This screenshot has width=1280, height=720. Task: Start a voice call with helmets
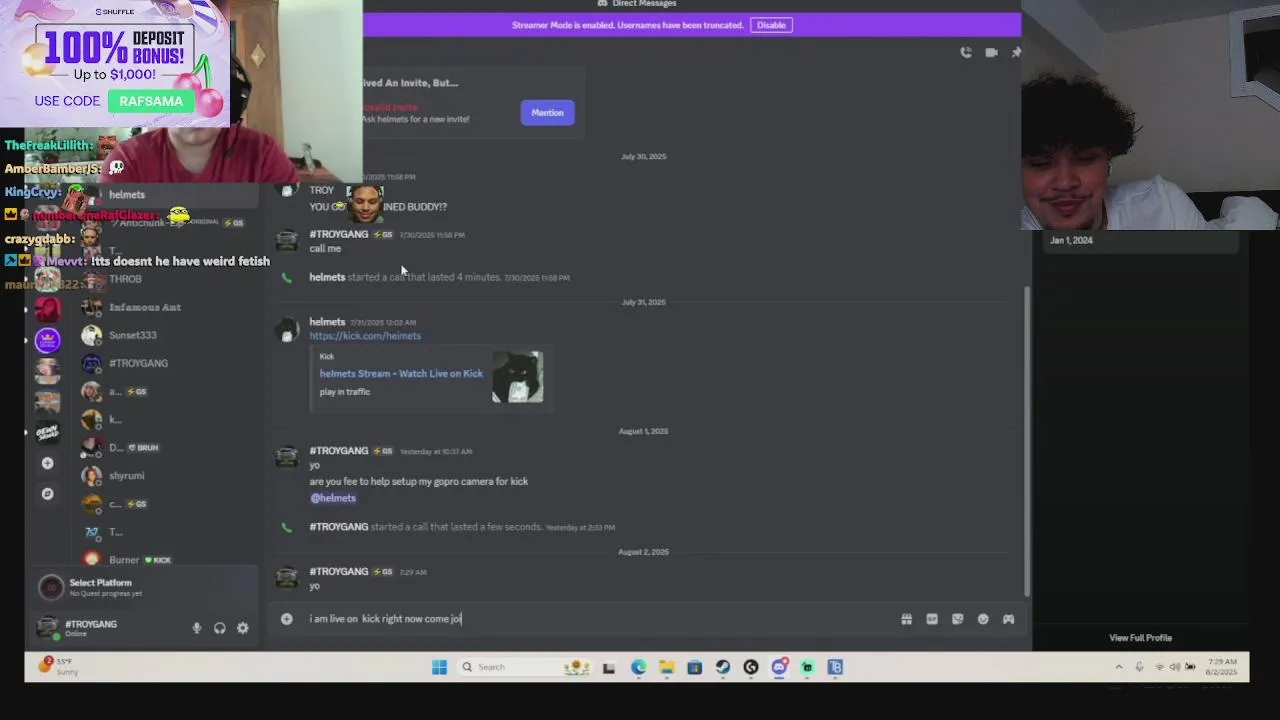pyautogui.click(x=966, y=52)
